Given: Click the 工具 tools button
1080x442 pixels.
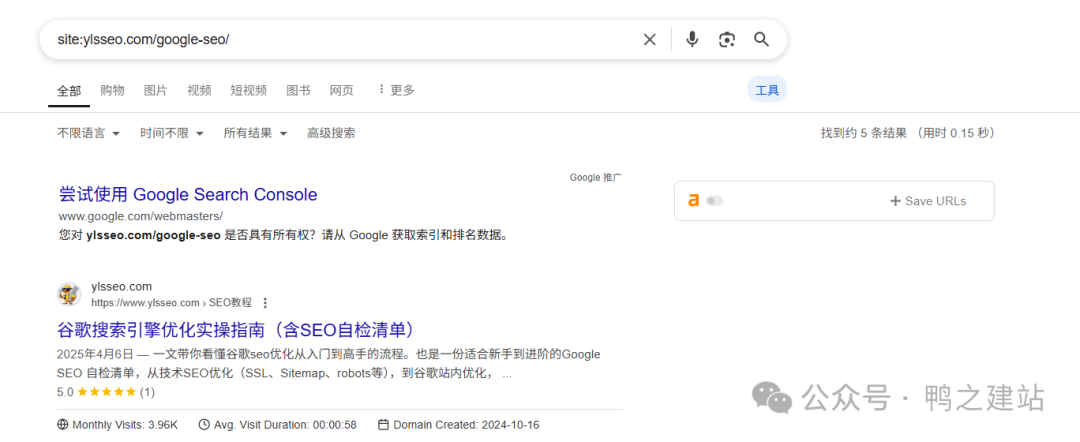Looking at the screenshot, I should (767, 90).
